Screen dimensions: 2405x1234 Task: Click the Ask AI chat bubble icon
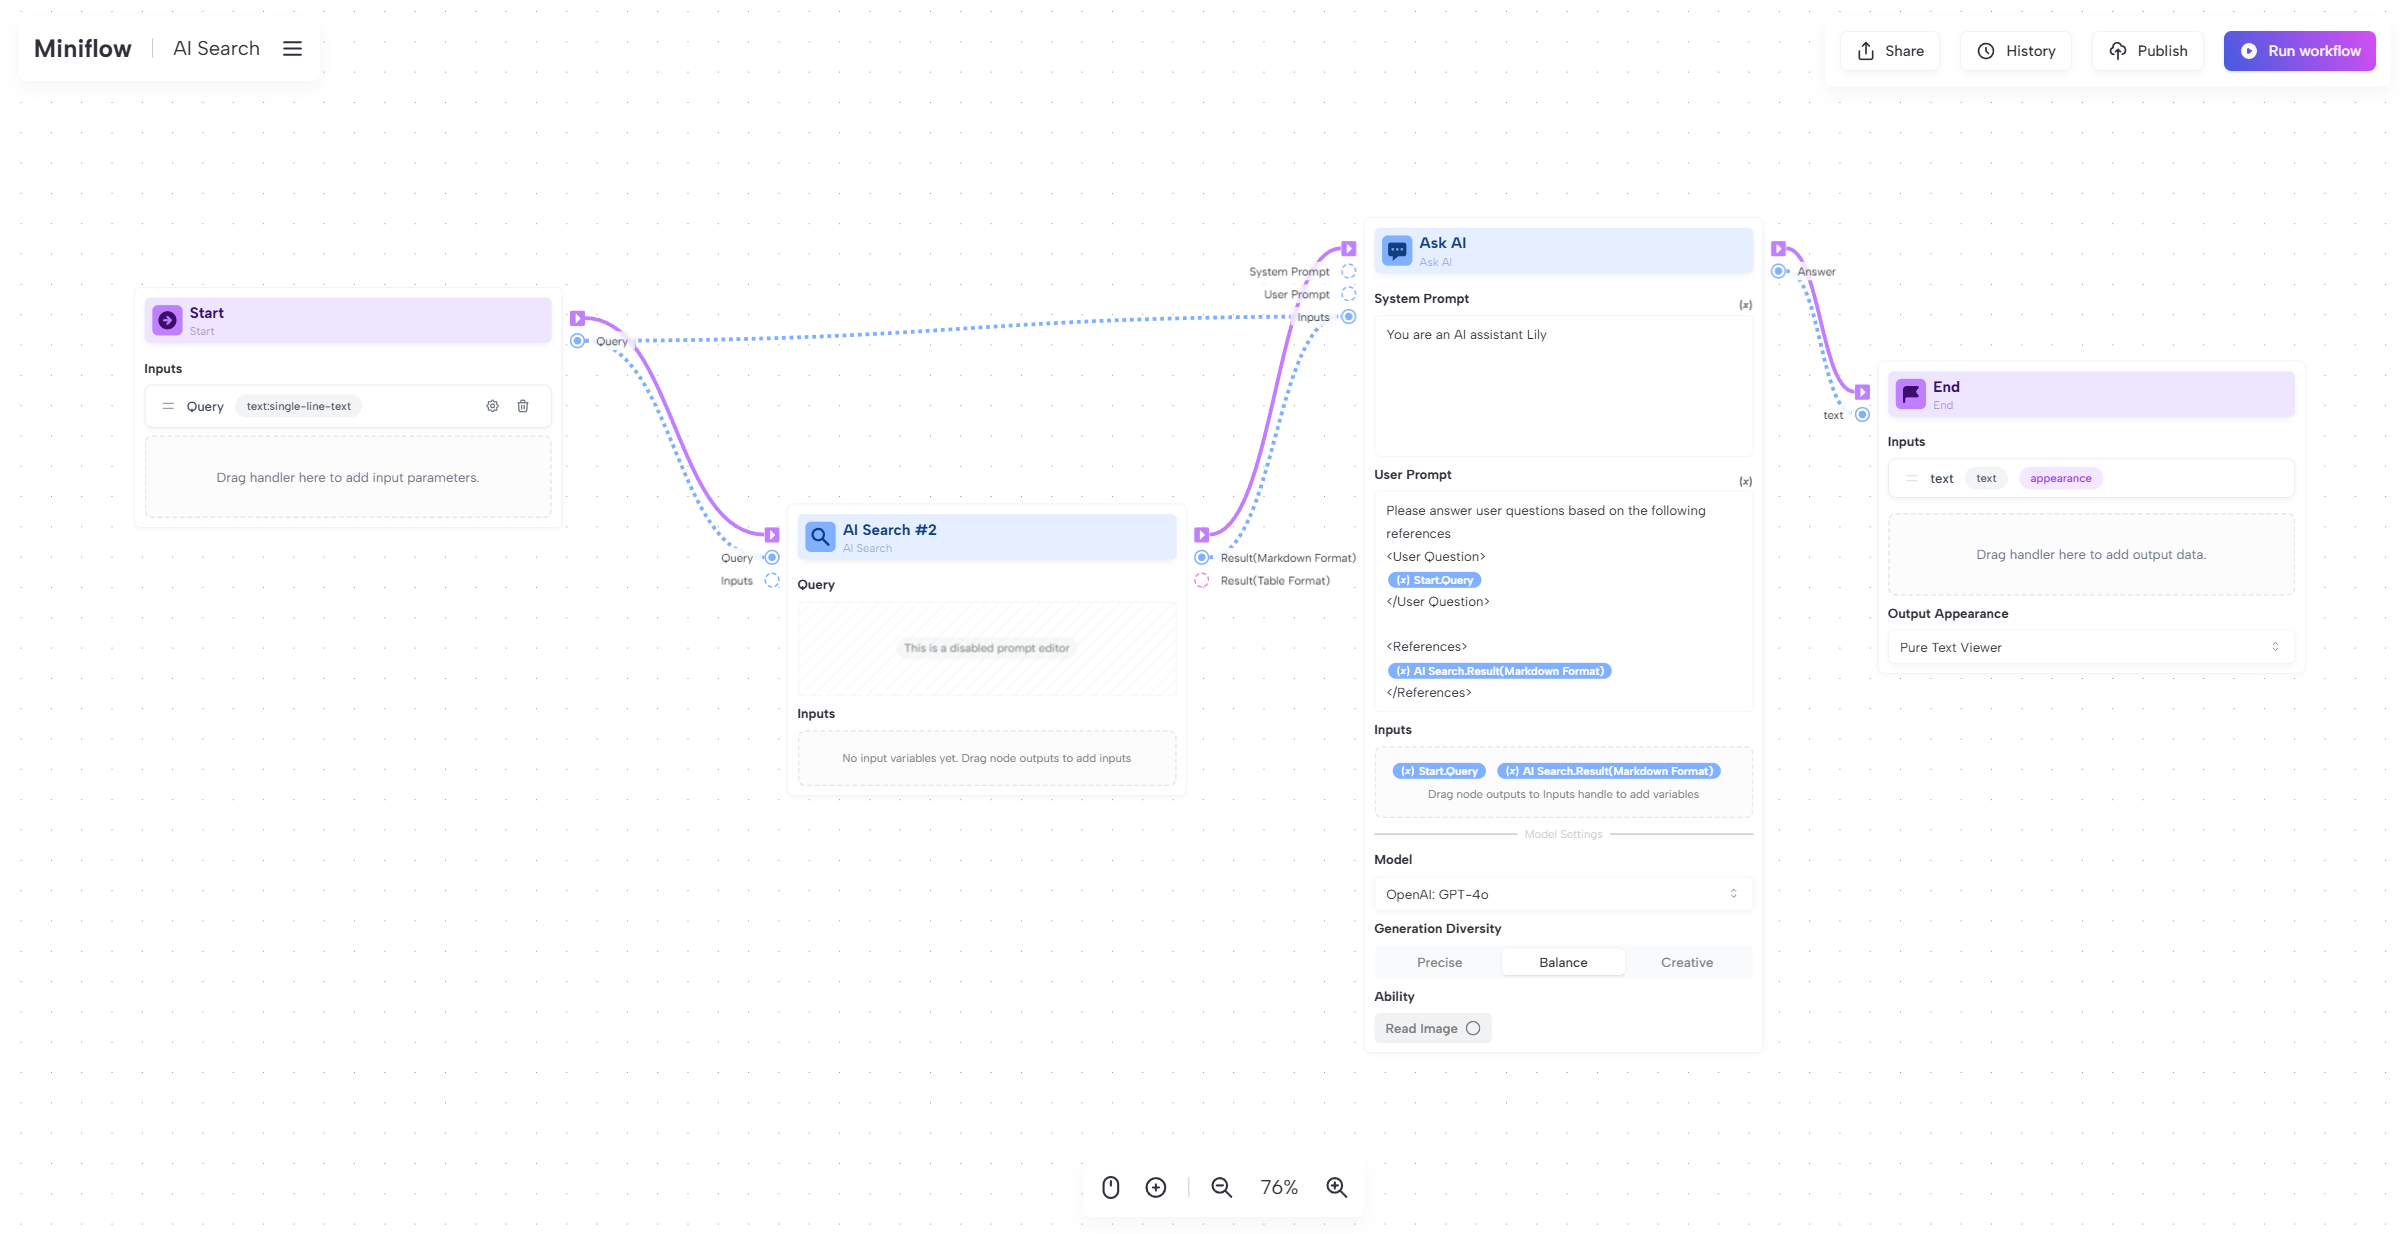1397,250
